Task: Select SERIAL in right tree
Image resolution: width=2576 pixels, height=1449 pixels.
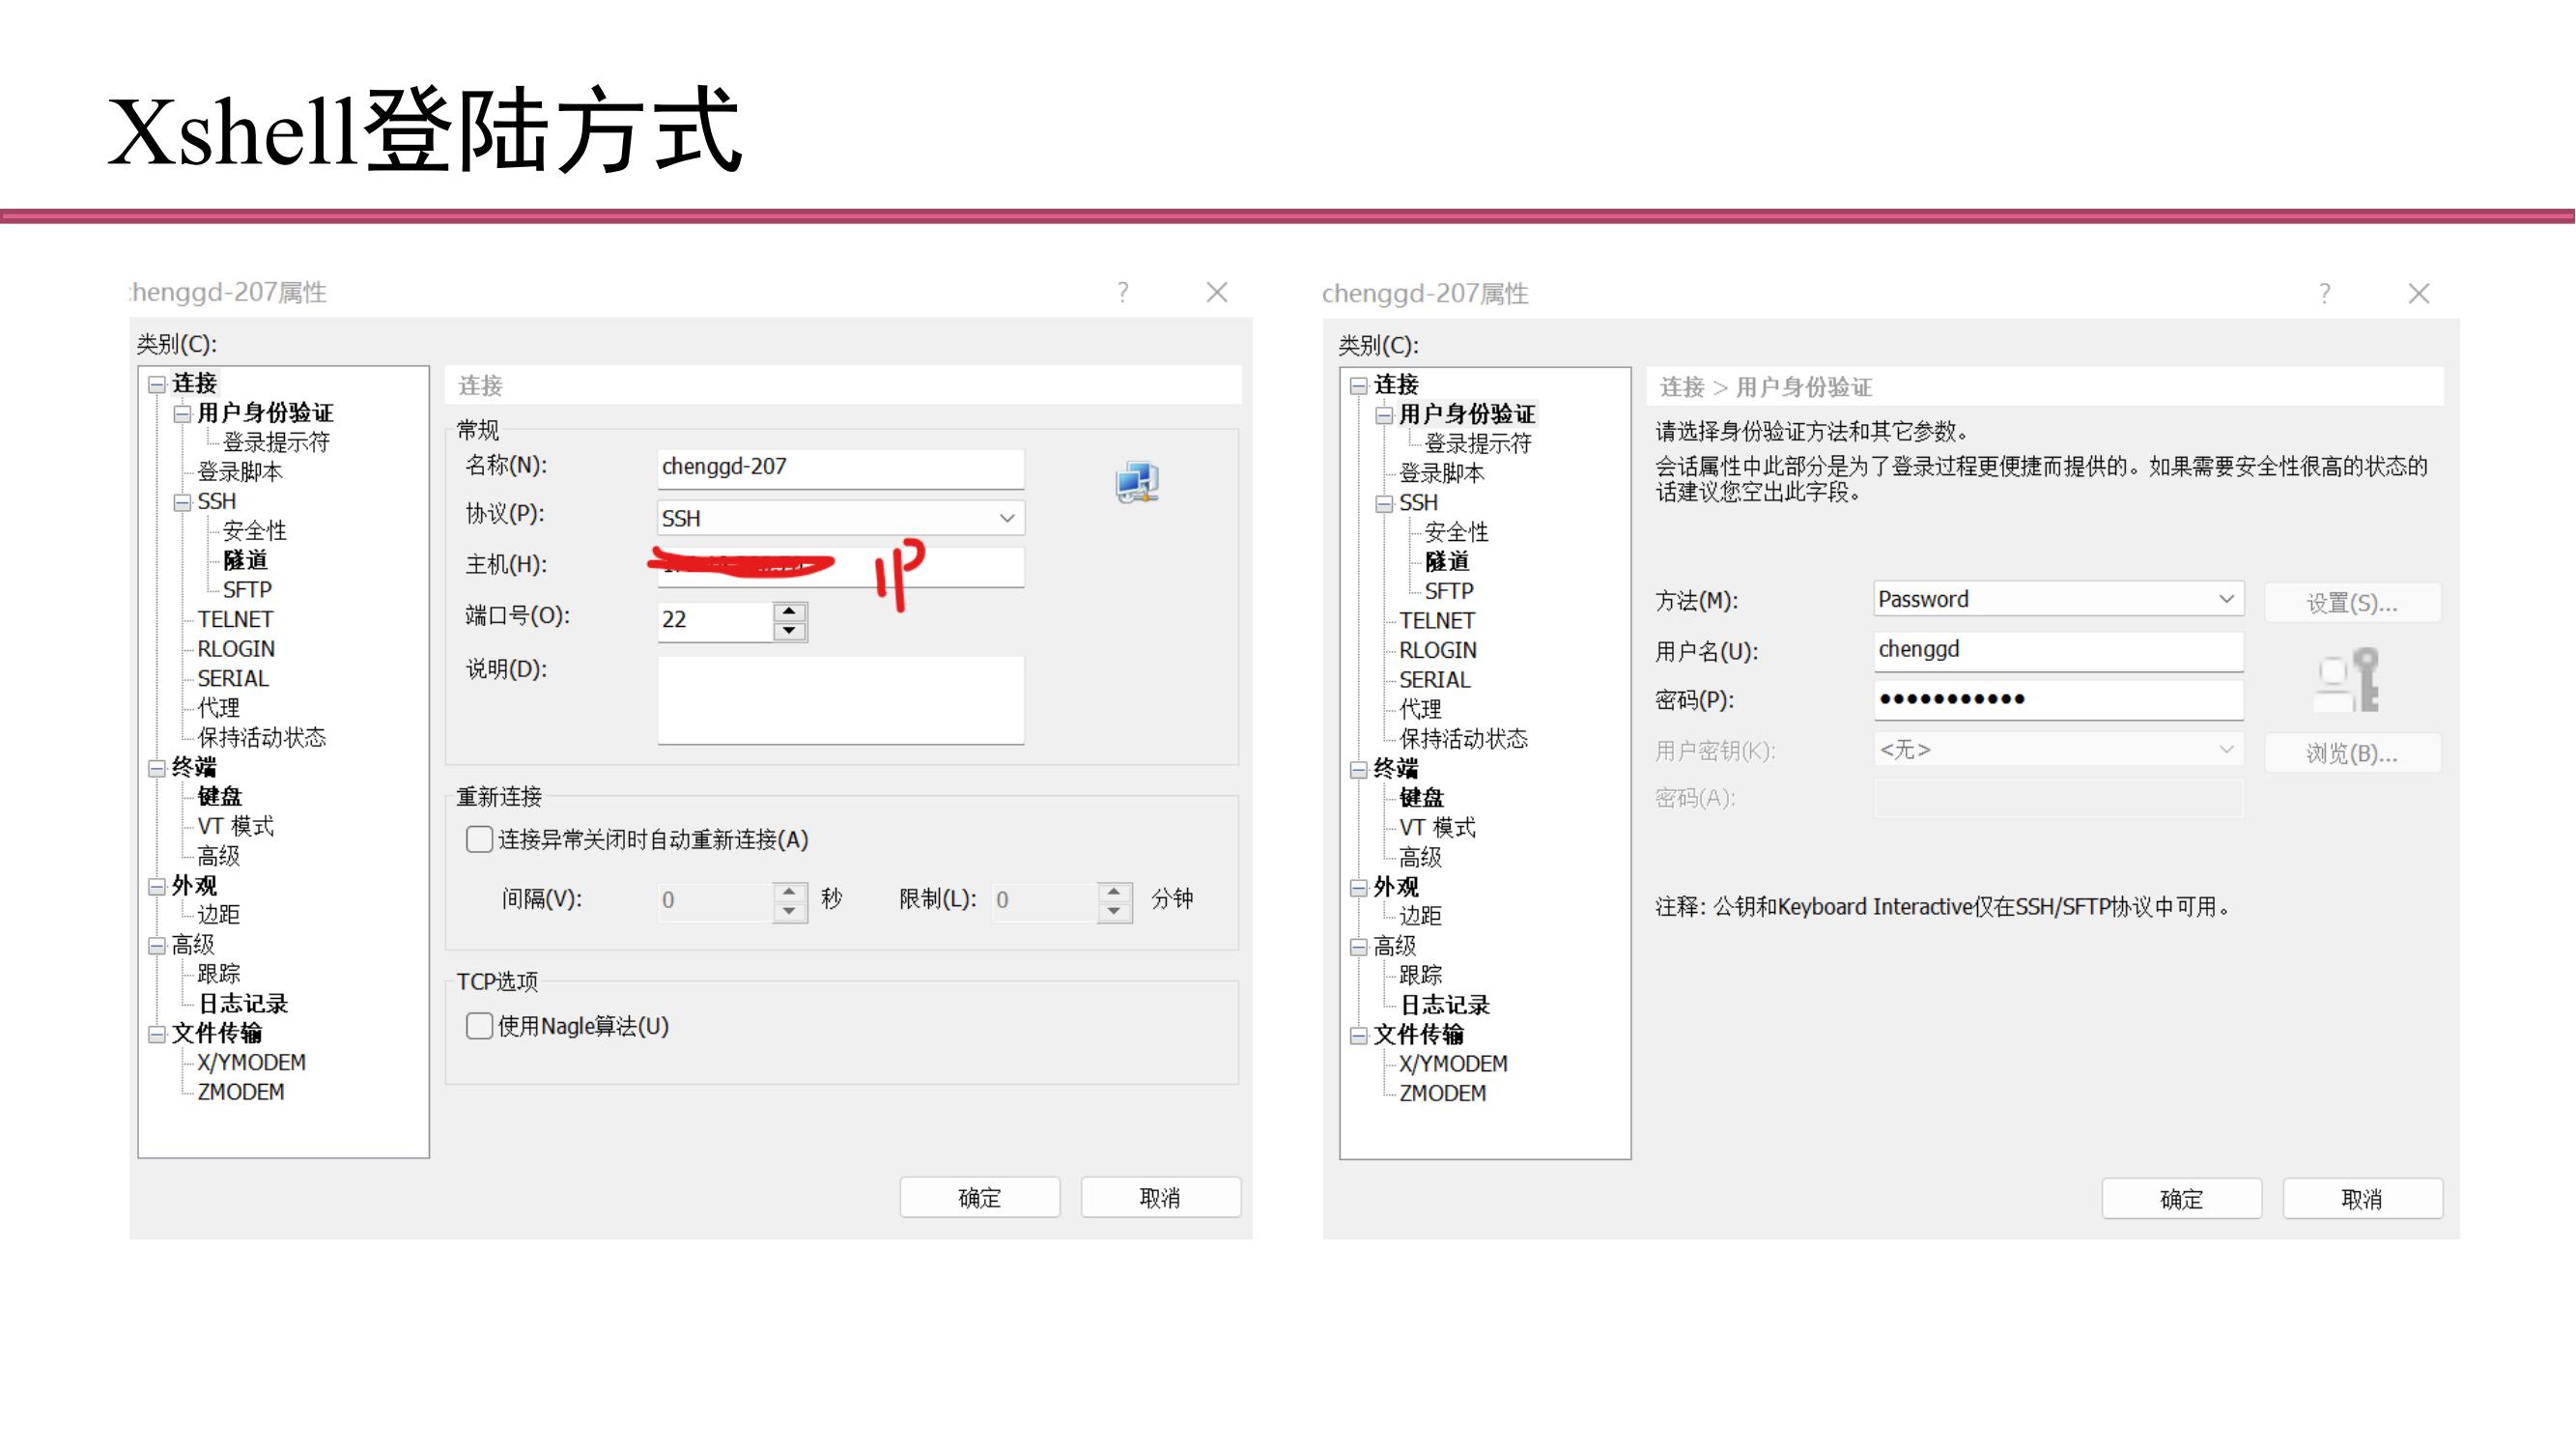Action: coord(1435,680)
